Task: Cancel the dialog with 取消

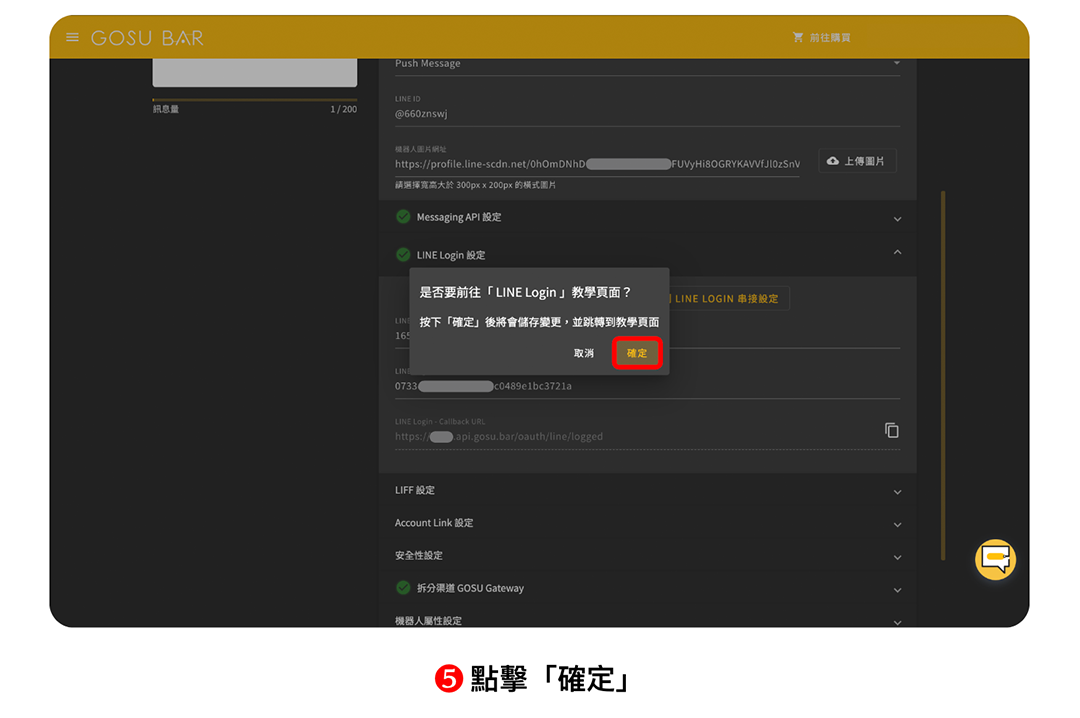Action: point(583,353)
